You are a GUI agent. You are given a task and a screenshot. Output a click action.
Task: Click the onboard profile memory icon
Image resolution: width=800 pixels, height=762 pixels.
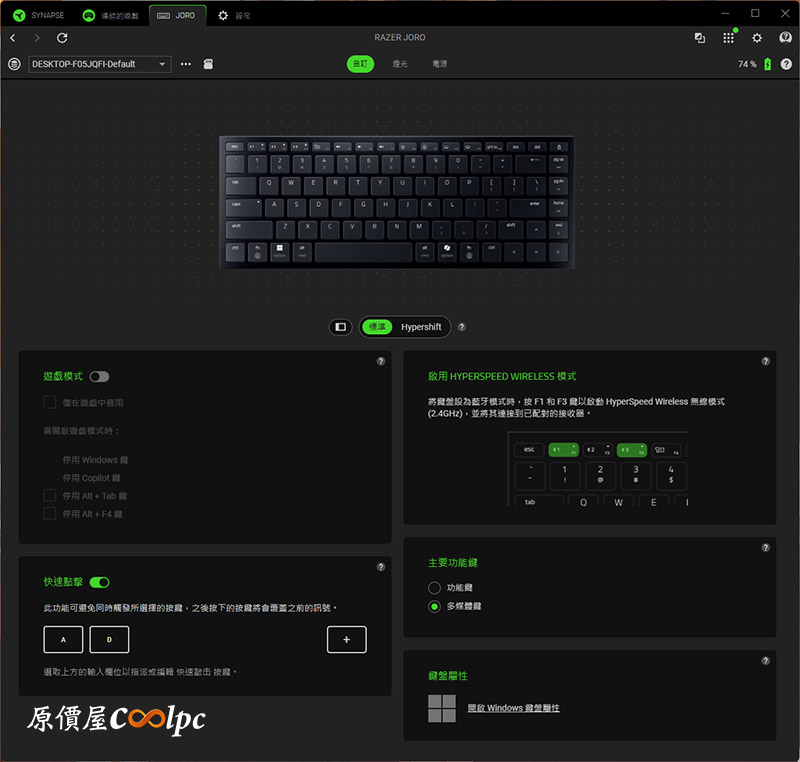point(208,64)
